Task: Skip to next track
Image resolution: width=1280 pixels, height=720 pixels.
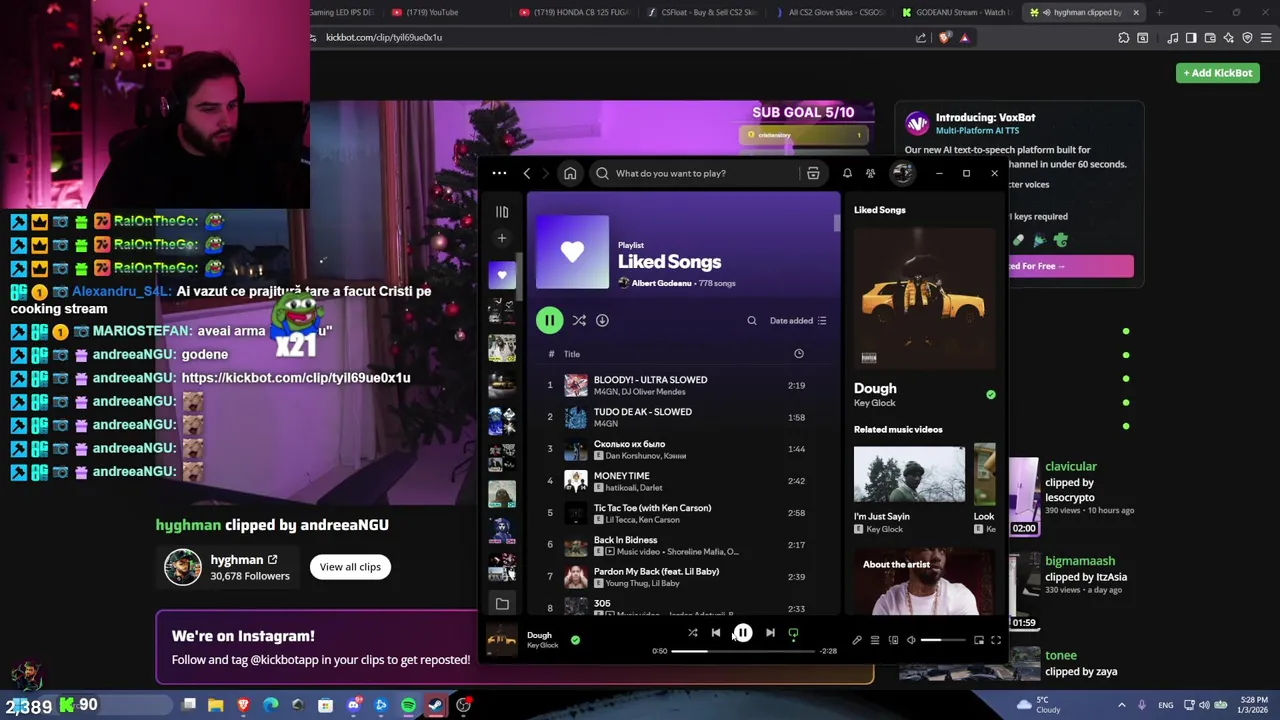Action: tap(770, 633)
